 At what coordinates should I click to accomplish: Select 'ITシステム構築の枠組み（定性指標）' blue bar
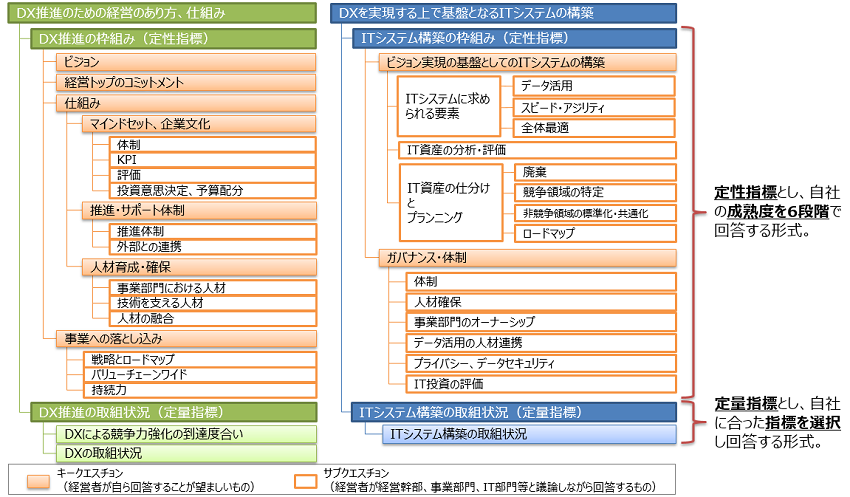(514, 38)
